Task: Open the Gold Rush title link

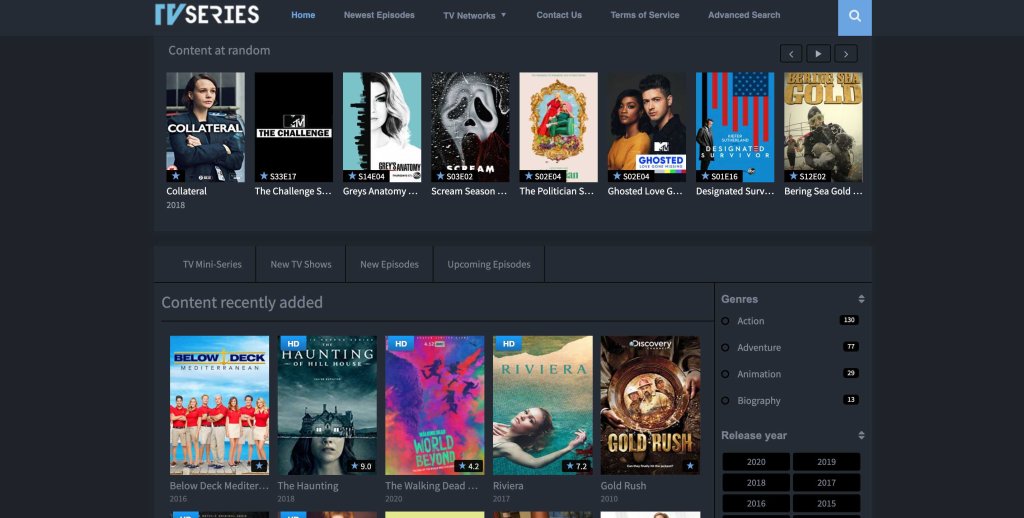Action: 623,486
